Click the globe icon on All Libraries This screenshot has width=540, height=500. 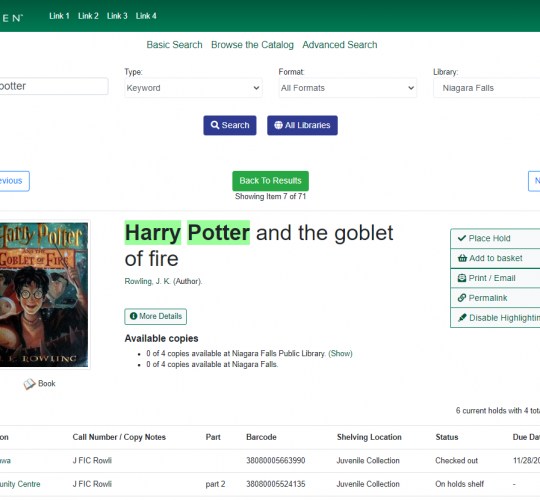[x=278, y=125]
